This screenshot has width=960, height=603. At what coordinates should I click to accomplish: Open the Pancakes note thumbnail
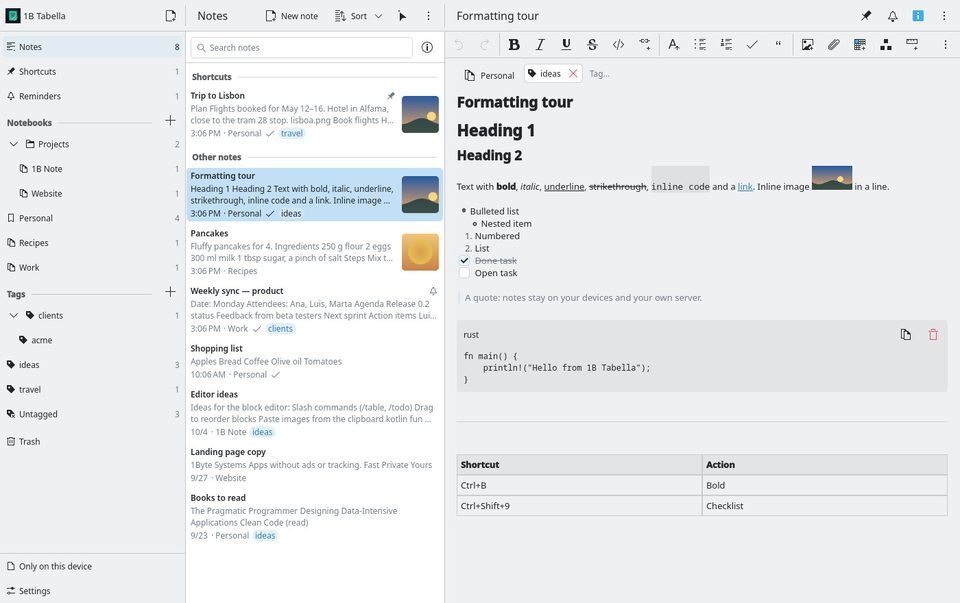click(420, 252)
